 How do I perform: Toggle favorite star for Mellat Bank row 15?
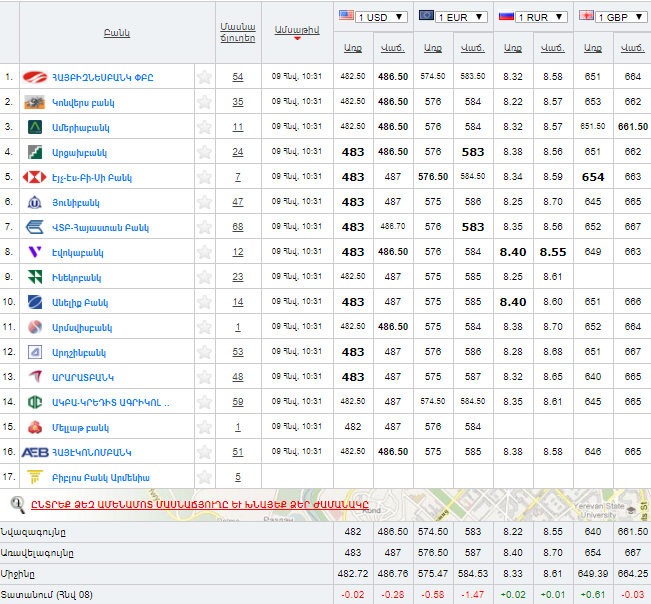coord(204,427)
